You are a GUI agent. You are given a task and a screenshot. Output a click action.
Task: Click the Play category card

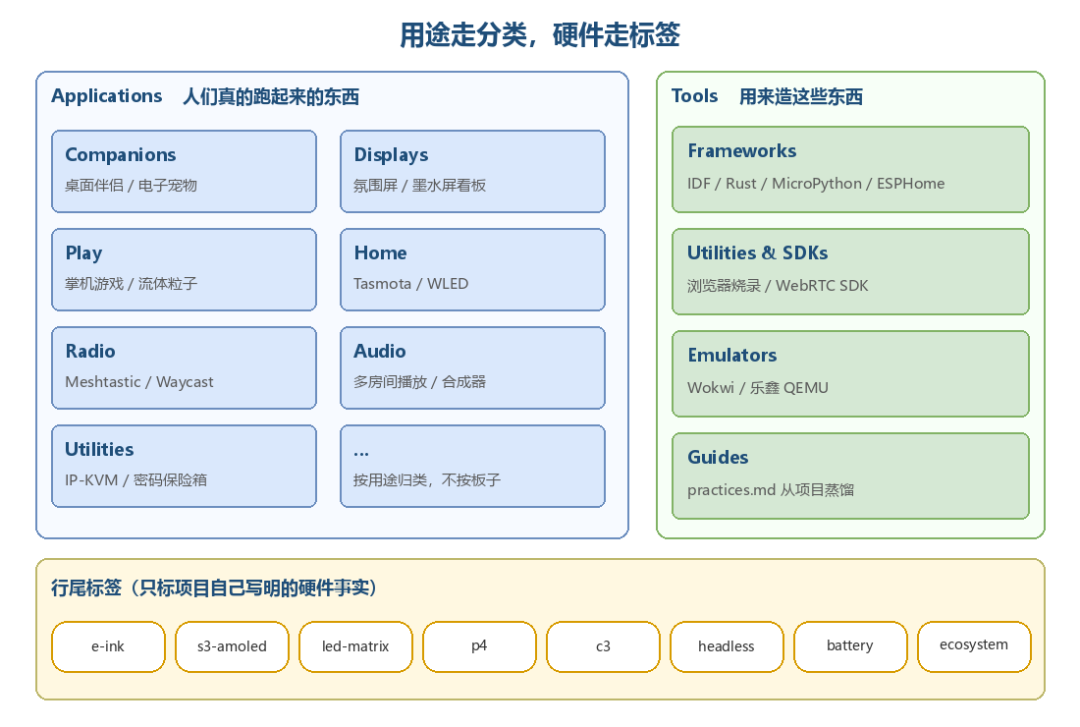[x=184, y=269]
